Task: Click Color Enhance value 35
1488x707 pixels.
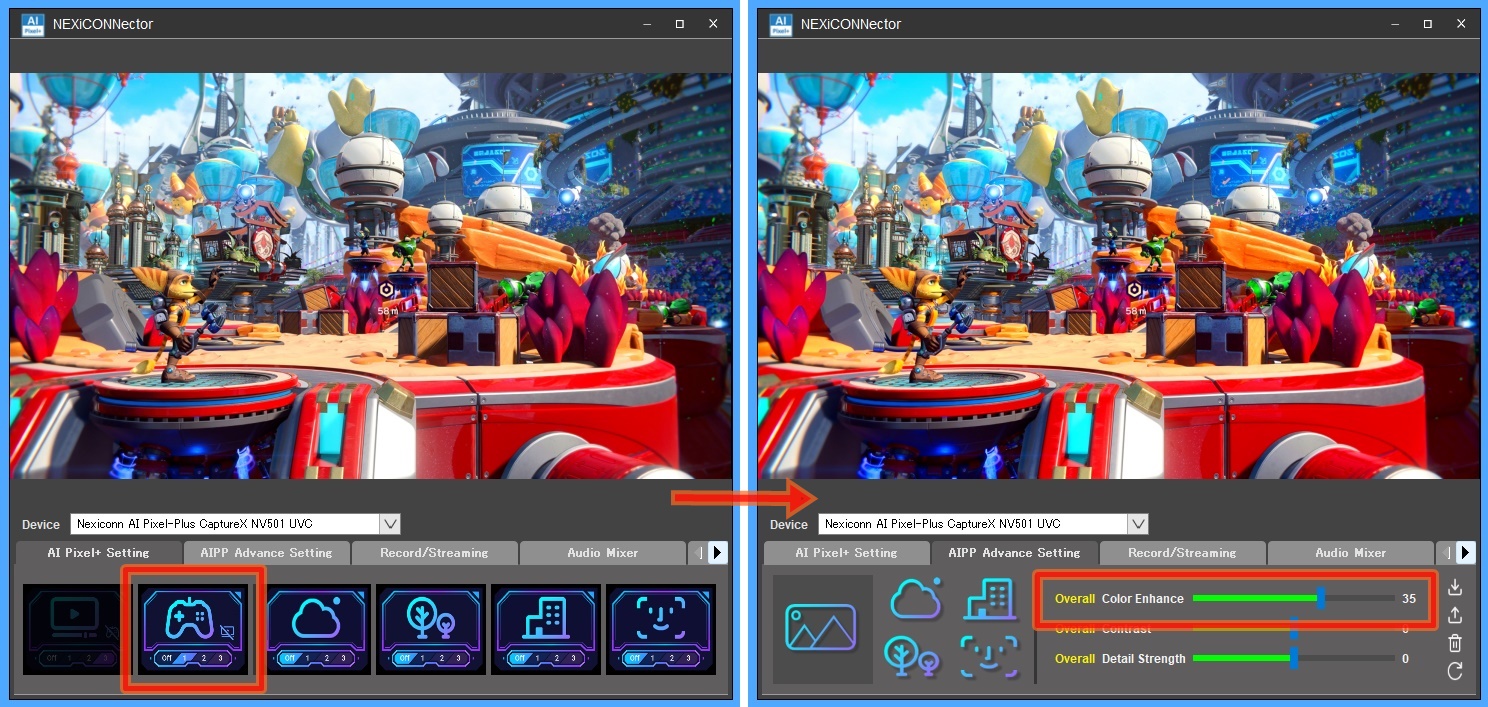Action: click(1408, 599)
